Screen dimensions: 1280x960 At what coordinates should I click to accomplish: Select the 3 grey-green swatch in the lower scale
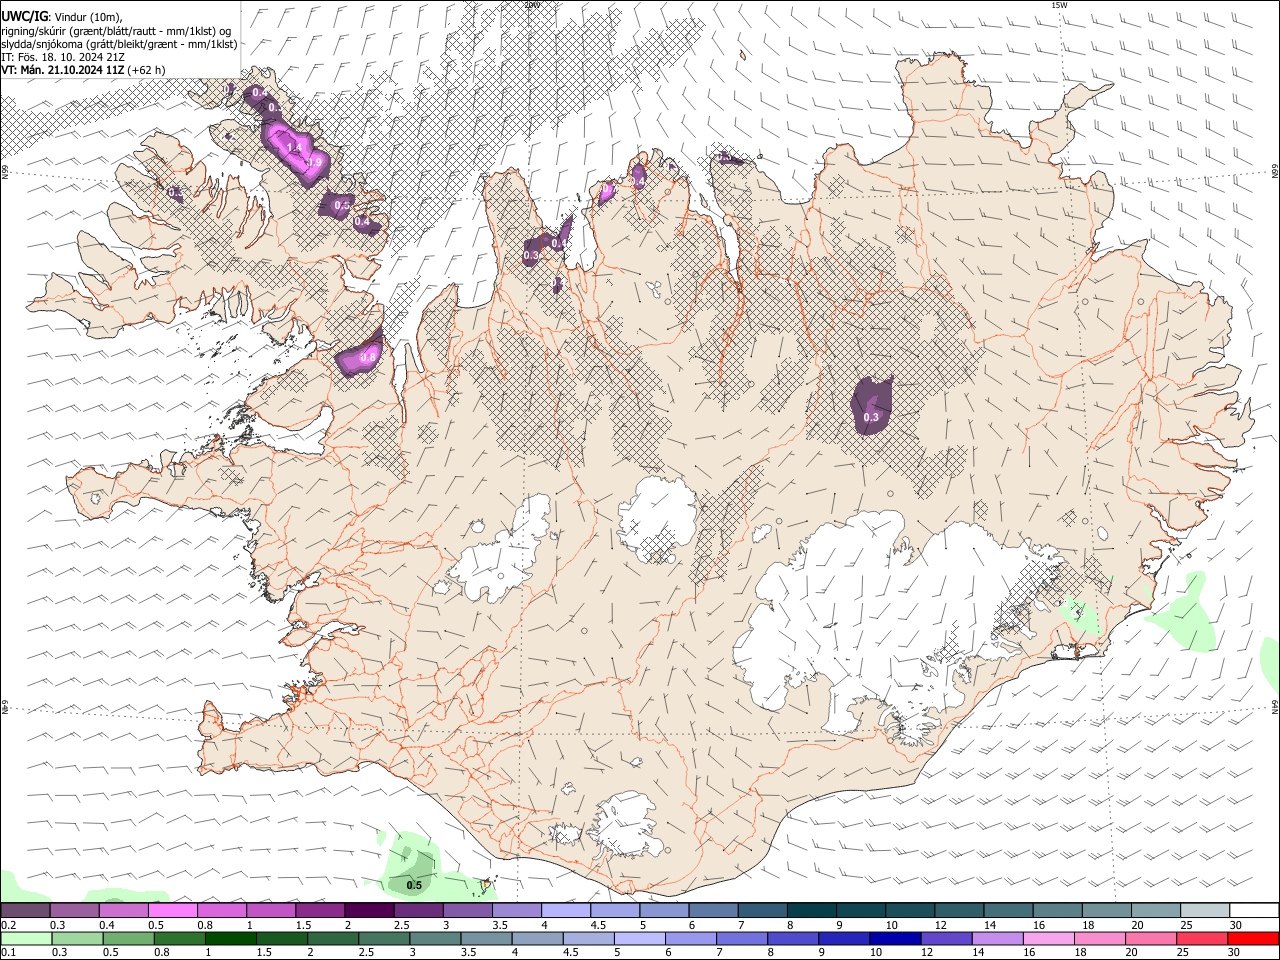click(x=435, y=939)
